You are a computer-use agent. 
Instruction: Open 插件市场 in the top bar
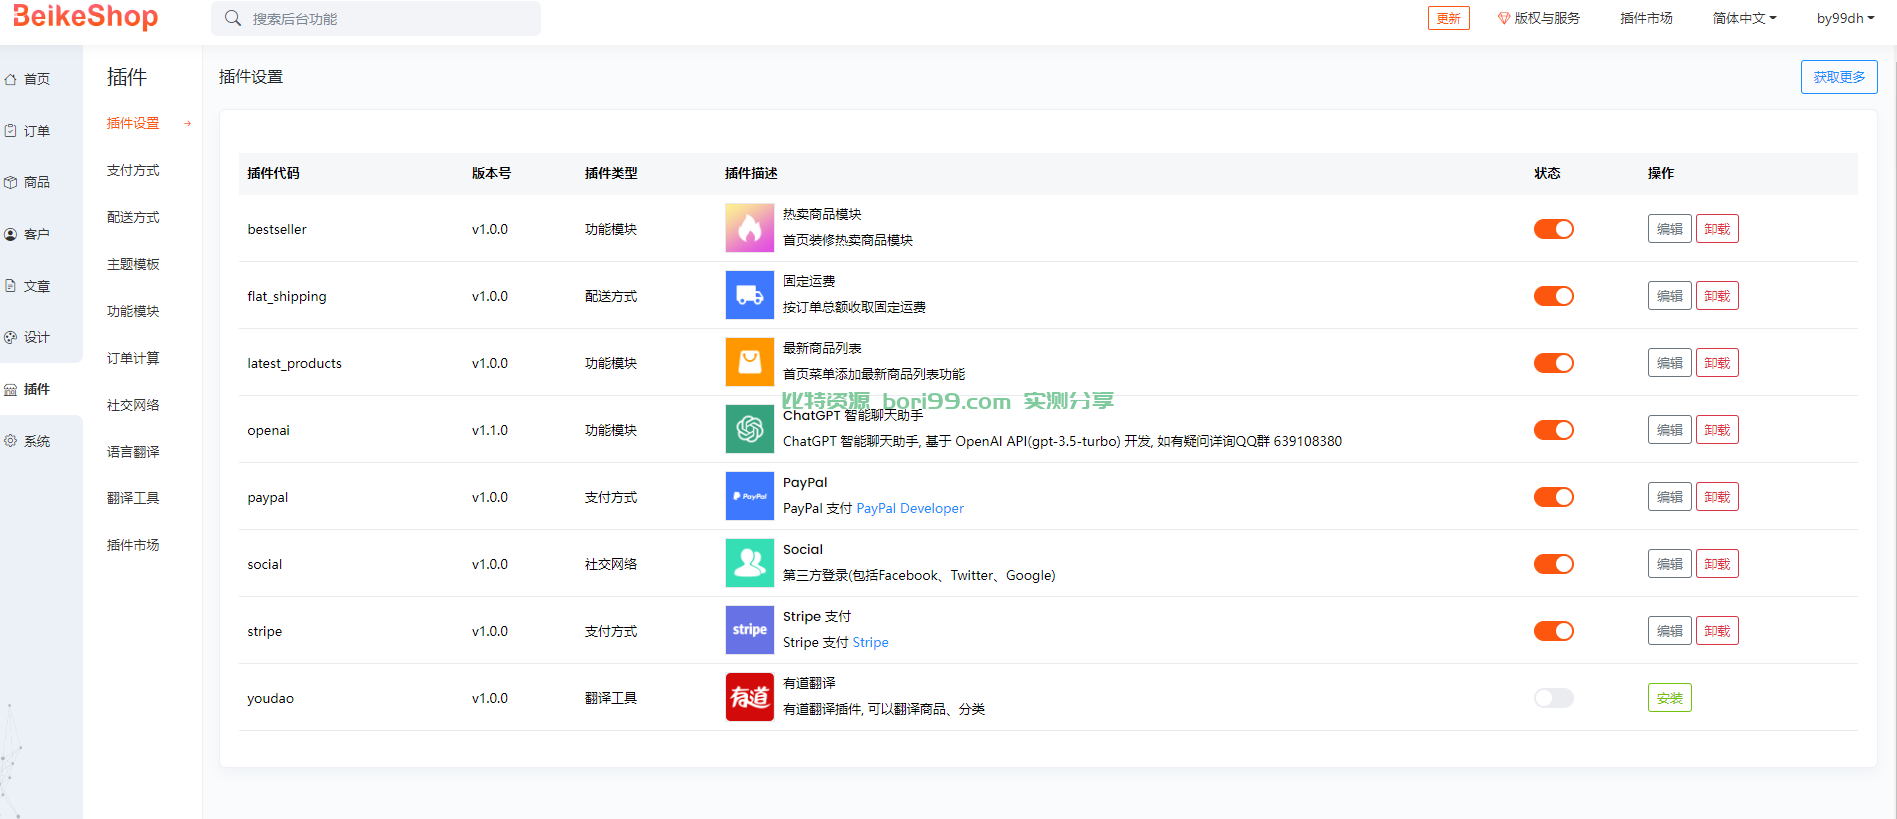coord(1646,18)
